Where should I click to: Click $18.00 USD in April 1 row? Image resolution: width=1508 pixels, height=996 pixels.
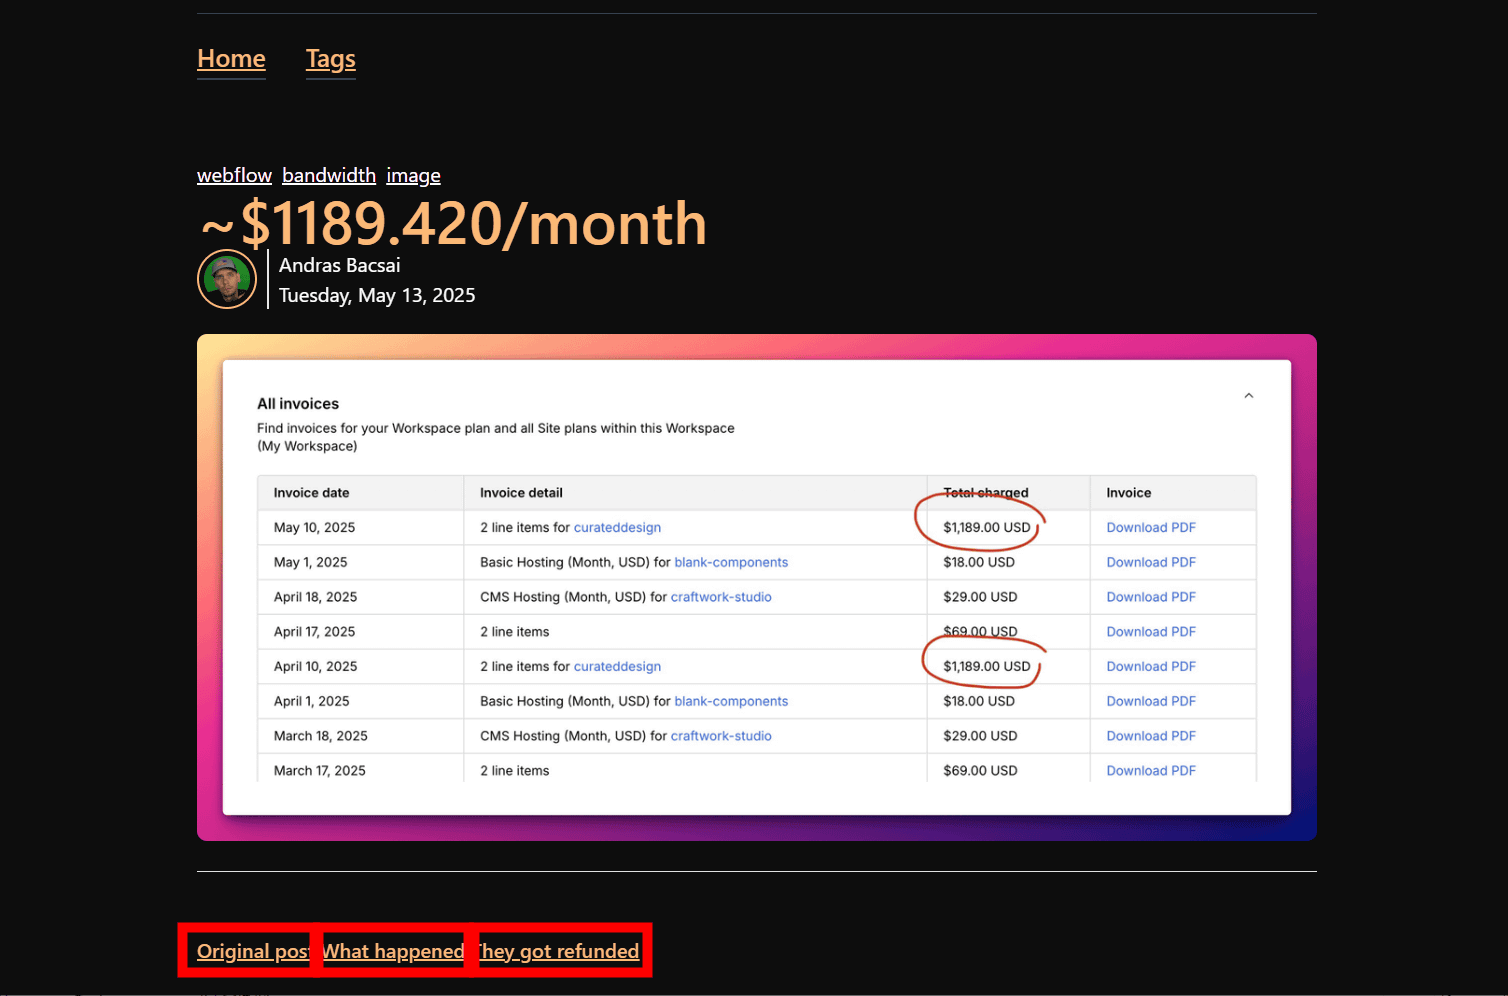979,701
